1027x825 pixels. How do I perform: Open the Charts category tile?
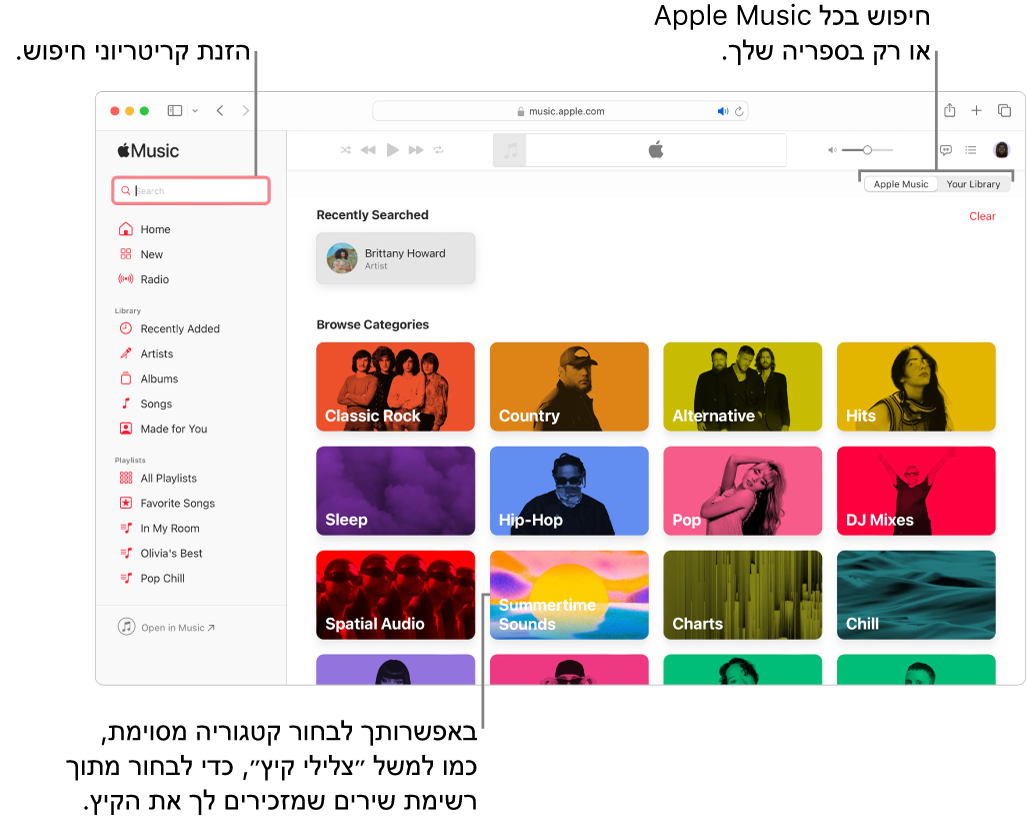[743, 595]
